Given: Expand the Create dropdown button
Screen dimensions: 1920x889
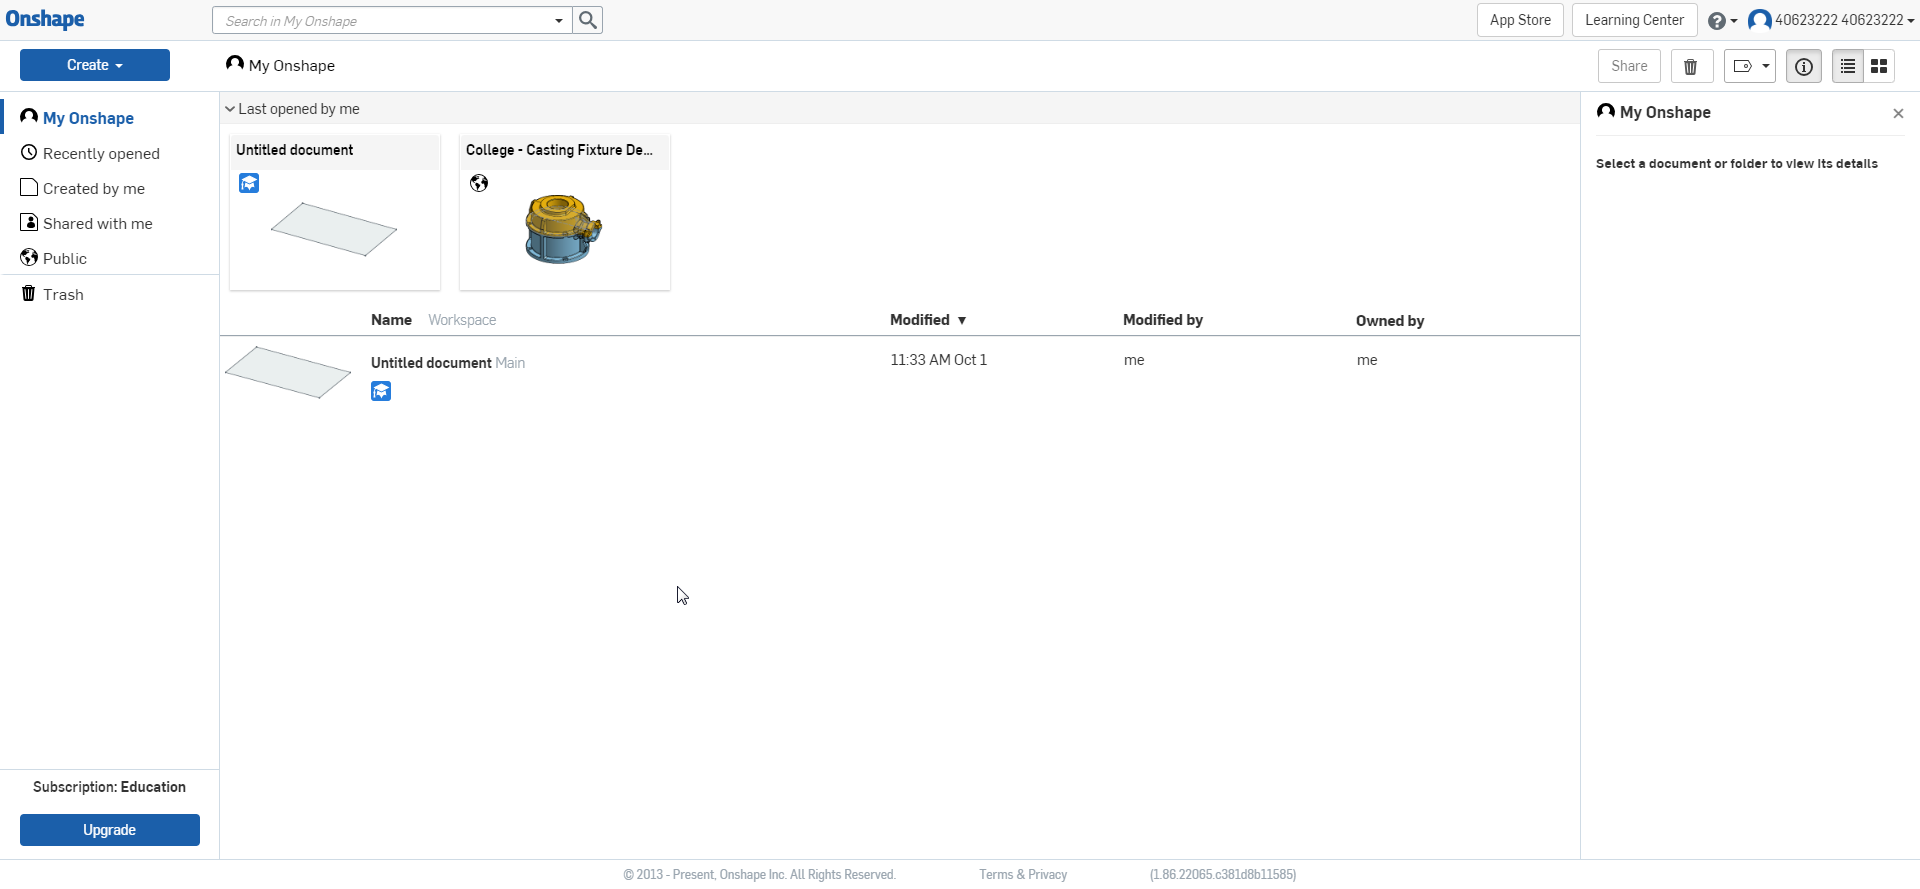Looking at the screenshot, I should point(95,65).
